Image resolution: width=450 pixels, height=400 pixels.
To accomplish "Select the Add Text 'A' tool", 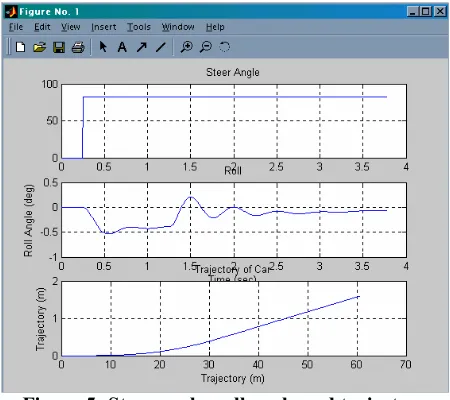I will click(122, 47).
